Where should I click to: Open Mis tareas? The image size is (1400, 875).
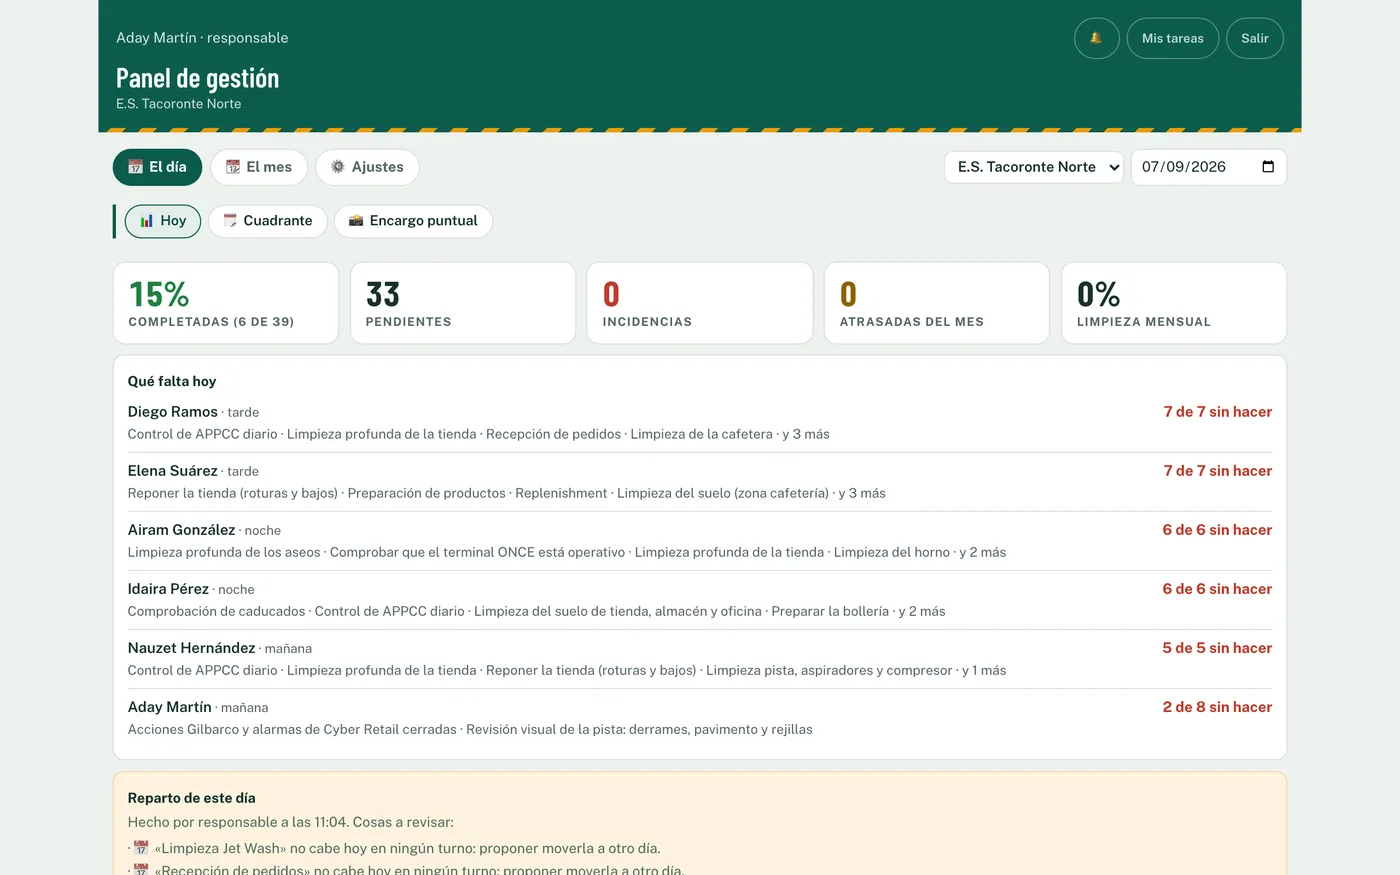(x=1173, y=38)
